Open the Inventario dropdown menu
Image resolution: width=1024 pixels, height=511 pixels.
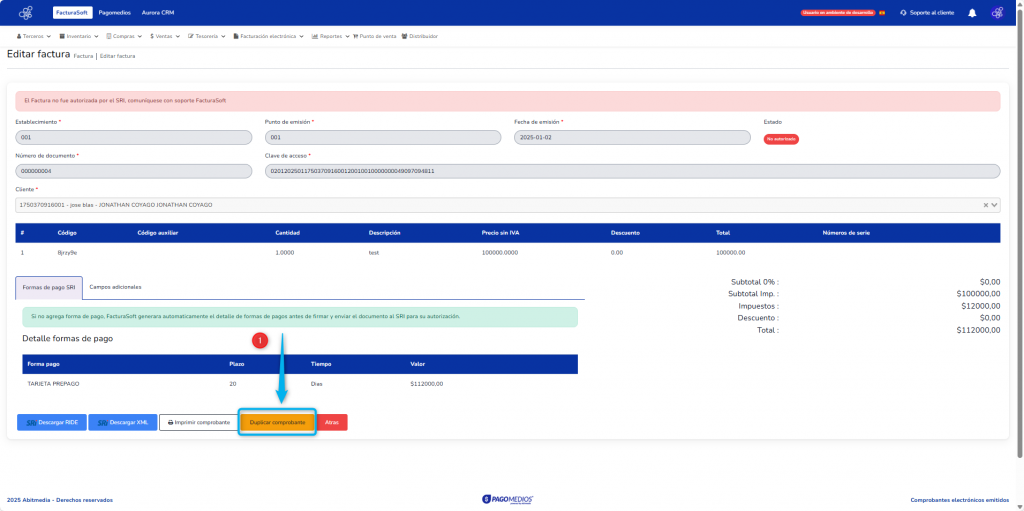81,36
